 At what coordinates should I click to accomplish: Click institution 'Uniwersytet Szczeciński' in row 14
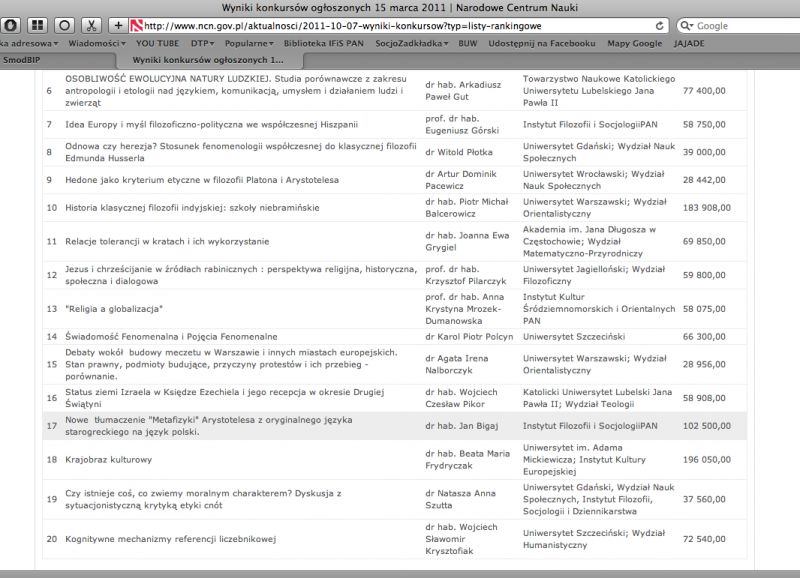tap(573, 337)
